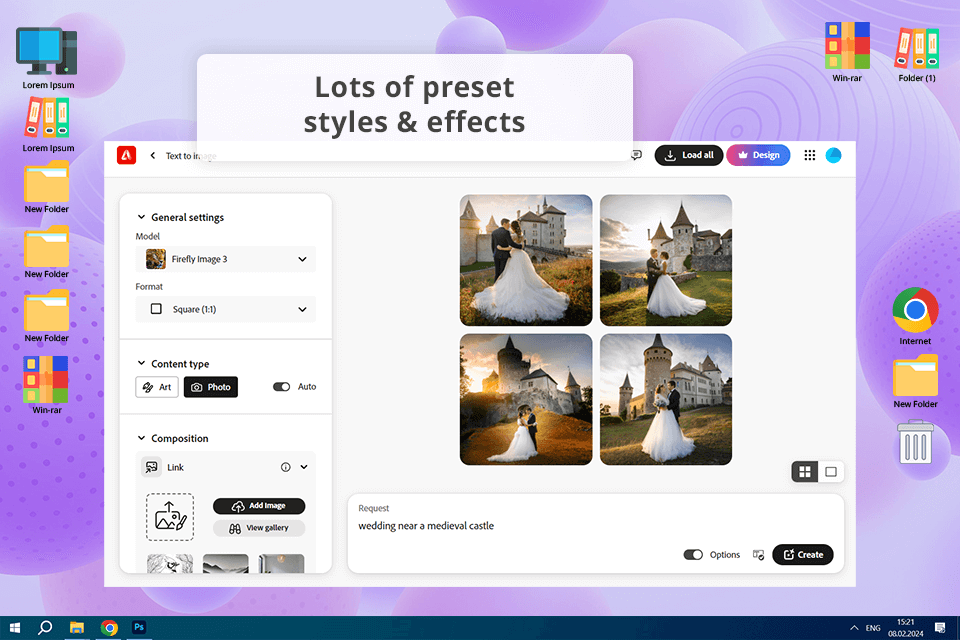Open the New Folder under right Chrome icon
The width and height of the screenshot is (960, 640).
[915, 382]
